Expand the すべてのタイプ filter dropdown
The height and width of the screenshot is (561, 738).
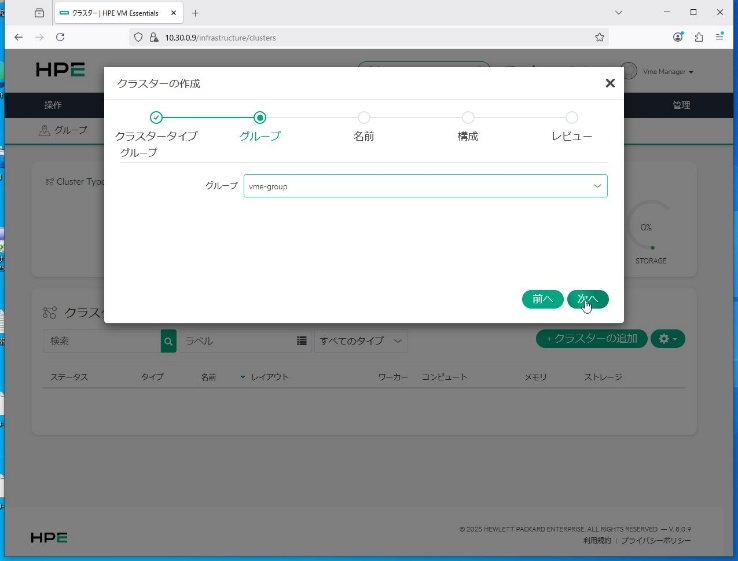point(362,341)
